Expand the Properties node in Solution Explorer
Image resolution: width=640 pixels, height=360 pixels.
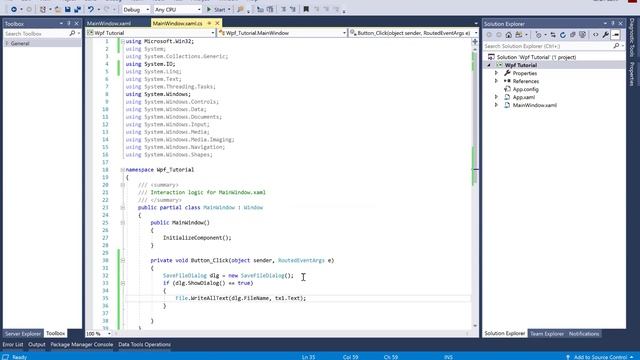click(496, 73)
